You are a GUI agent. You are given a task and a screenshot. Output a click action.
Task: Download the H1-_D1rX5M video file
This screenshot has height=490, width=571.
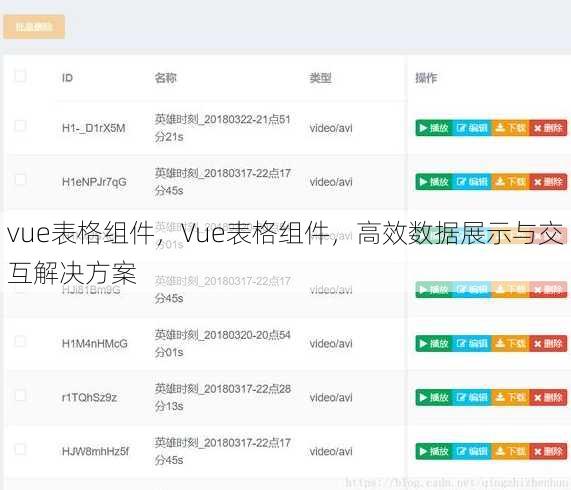(511, 128)
